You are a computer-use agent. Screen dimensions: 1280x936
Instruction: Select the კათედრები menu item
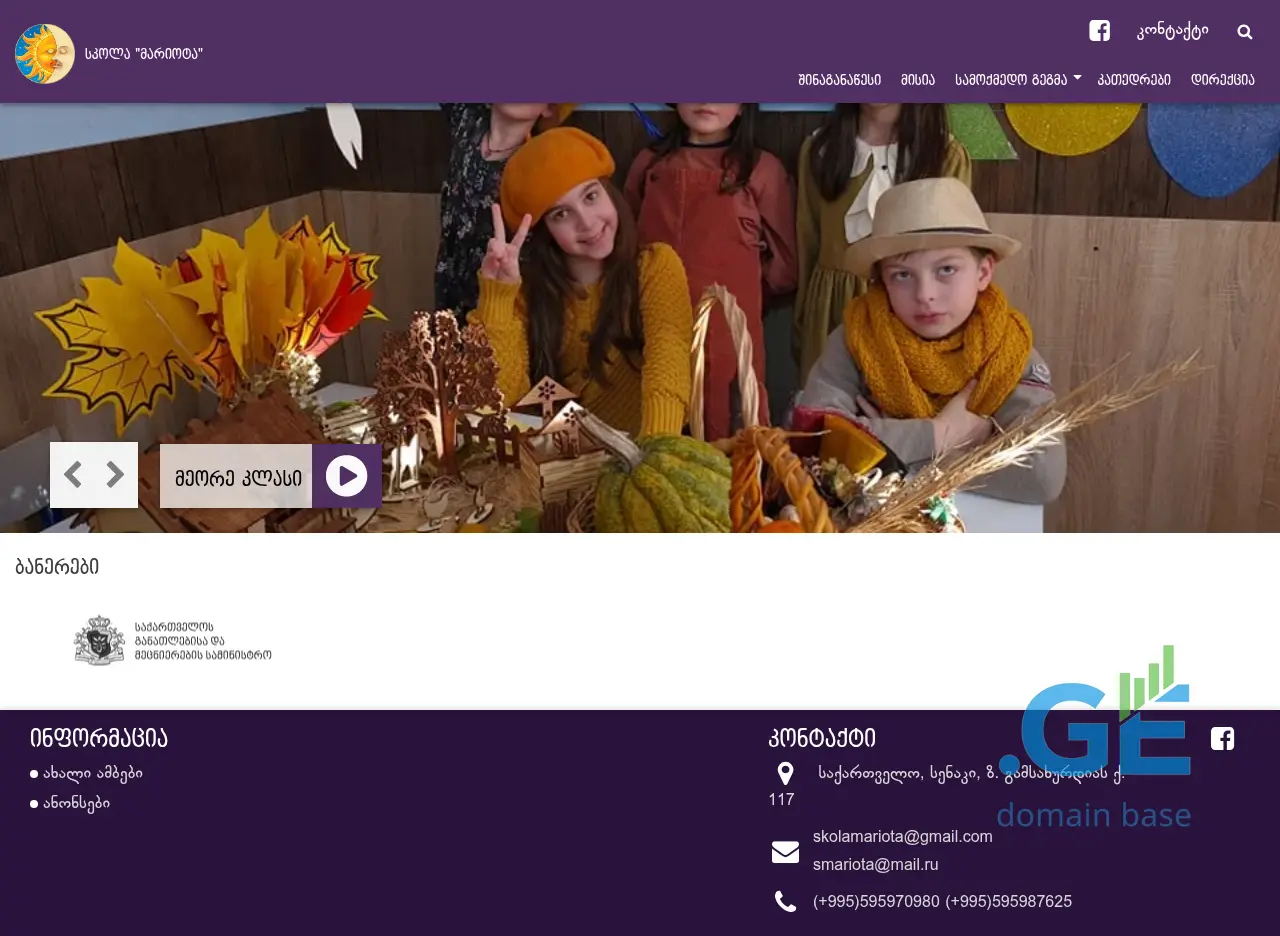[1134, 80]
